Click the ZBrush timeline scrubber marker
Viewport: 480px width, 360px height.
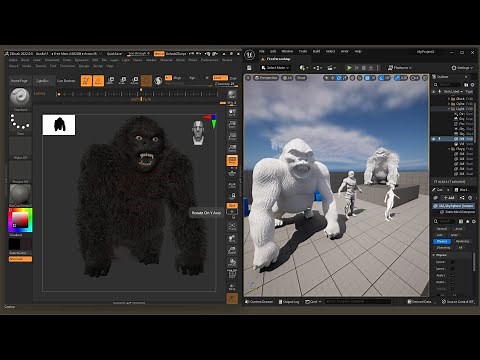pos(141,99)
